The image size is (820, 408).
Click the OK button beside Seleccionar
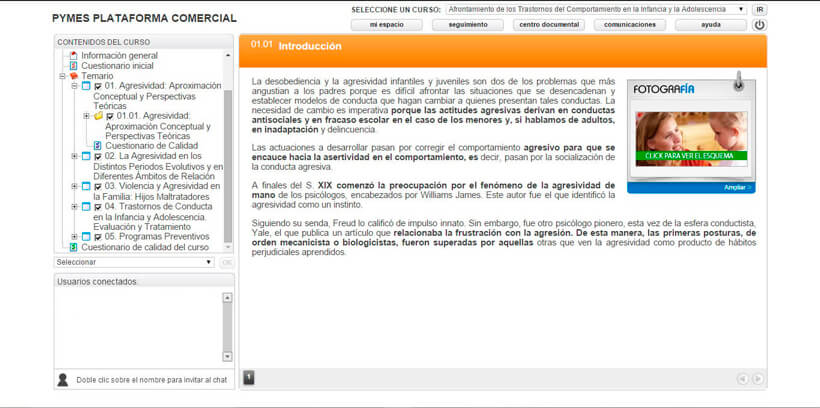pyautogui.click(x=226, y=263)
